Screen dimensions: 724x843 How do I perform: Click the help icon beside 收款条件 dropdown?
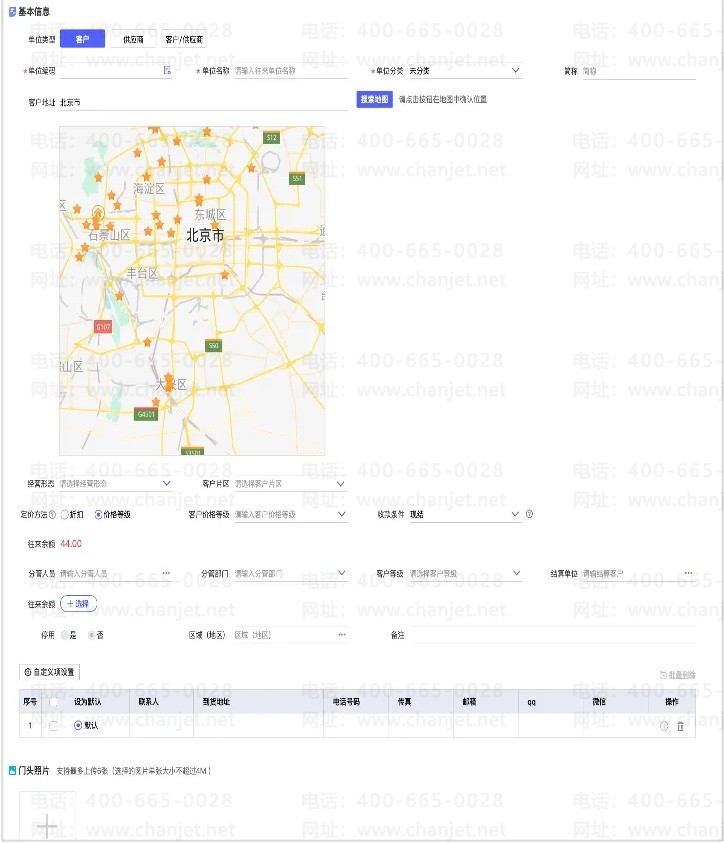529,514
